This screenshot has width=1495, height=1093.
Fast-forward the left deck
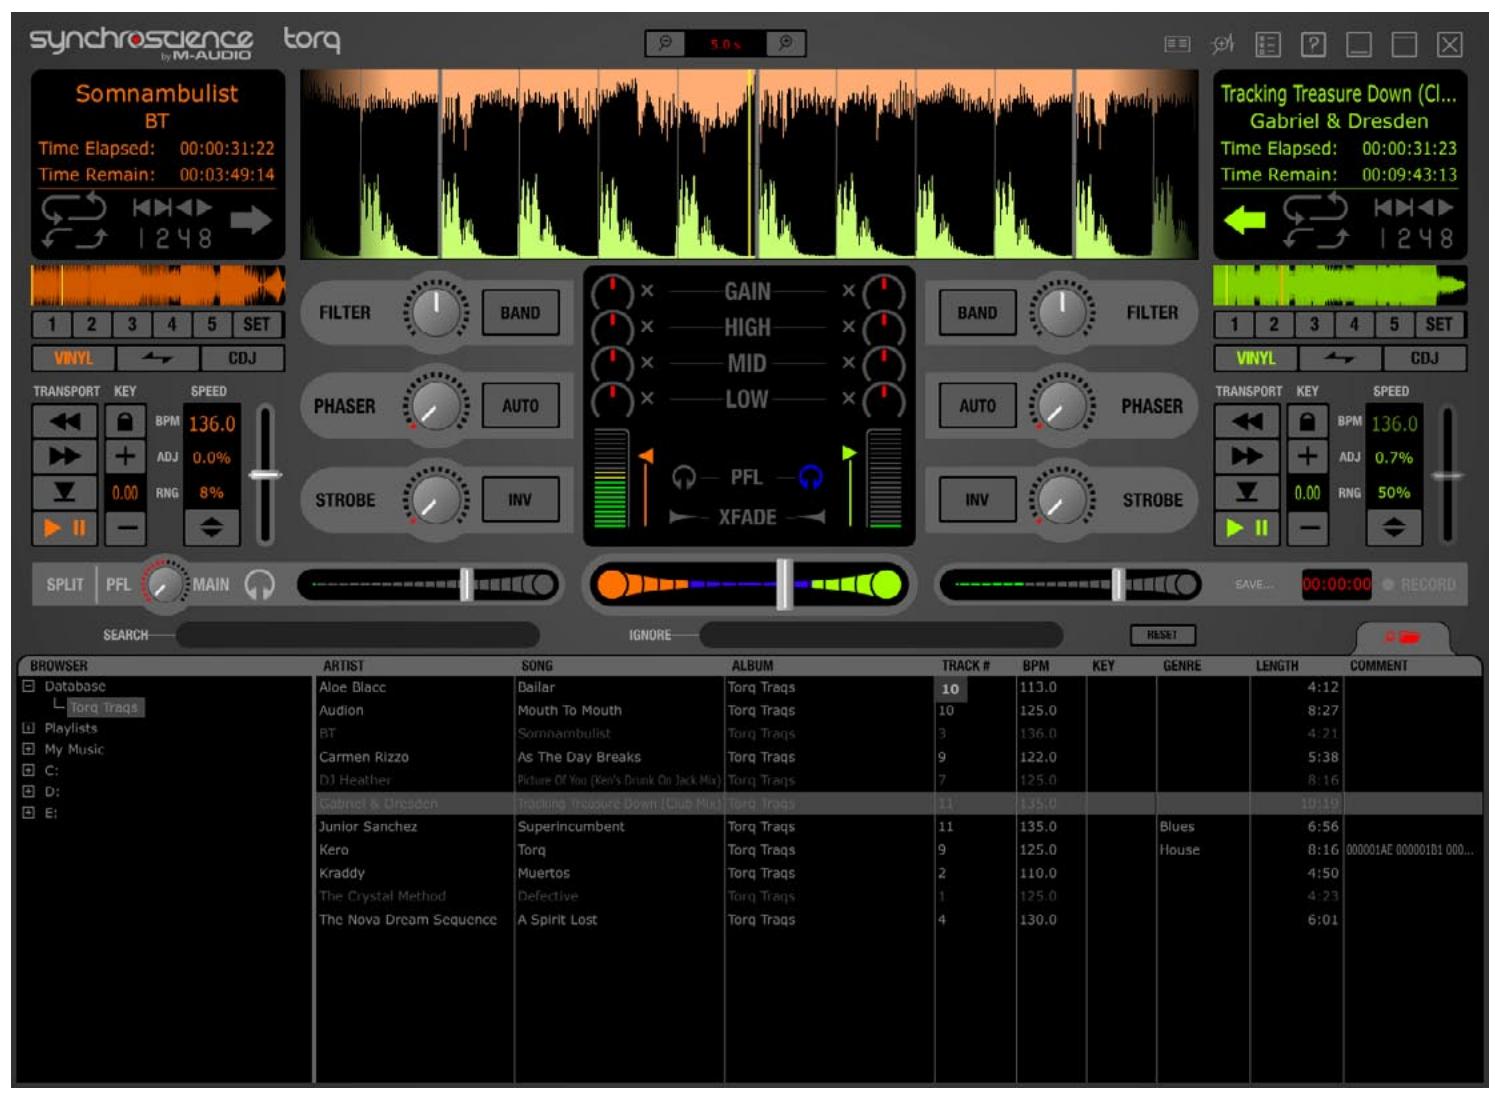(x=65, y=456)
